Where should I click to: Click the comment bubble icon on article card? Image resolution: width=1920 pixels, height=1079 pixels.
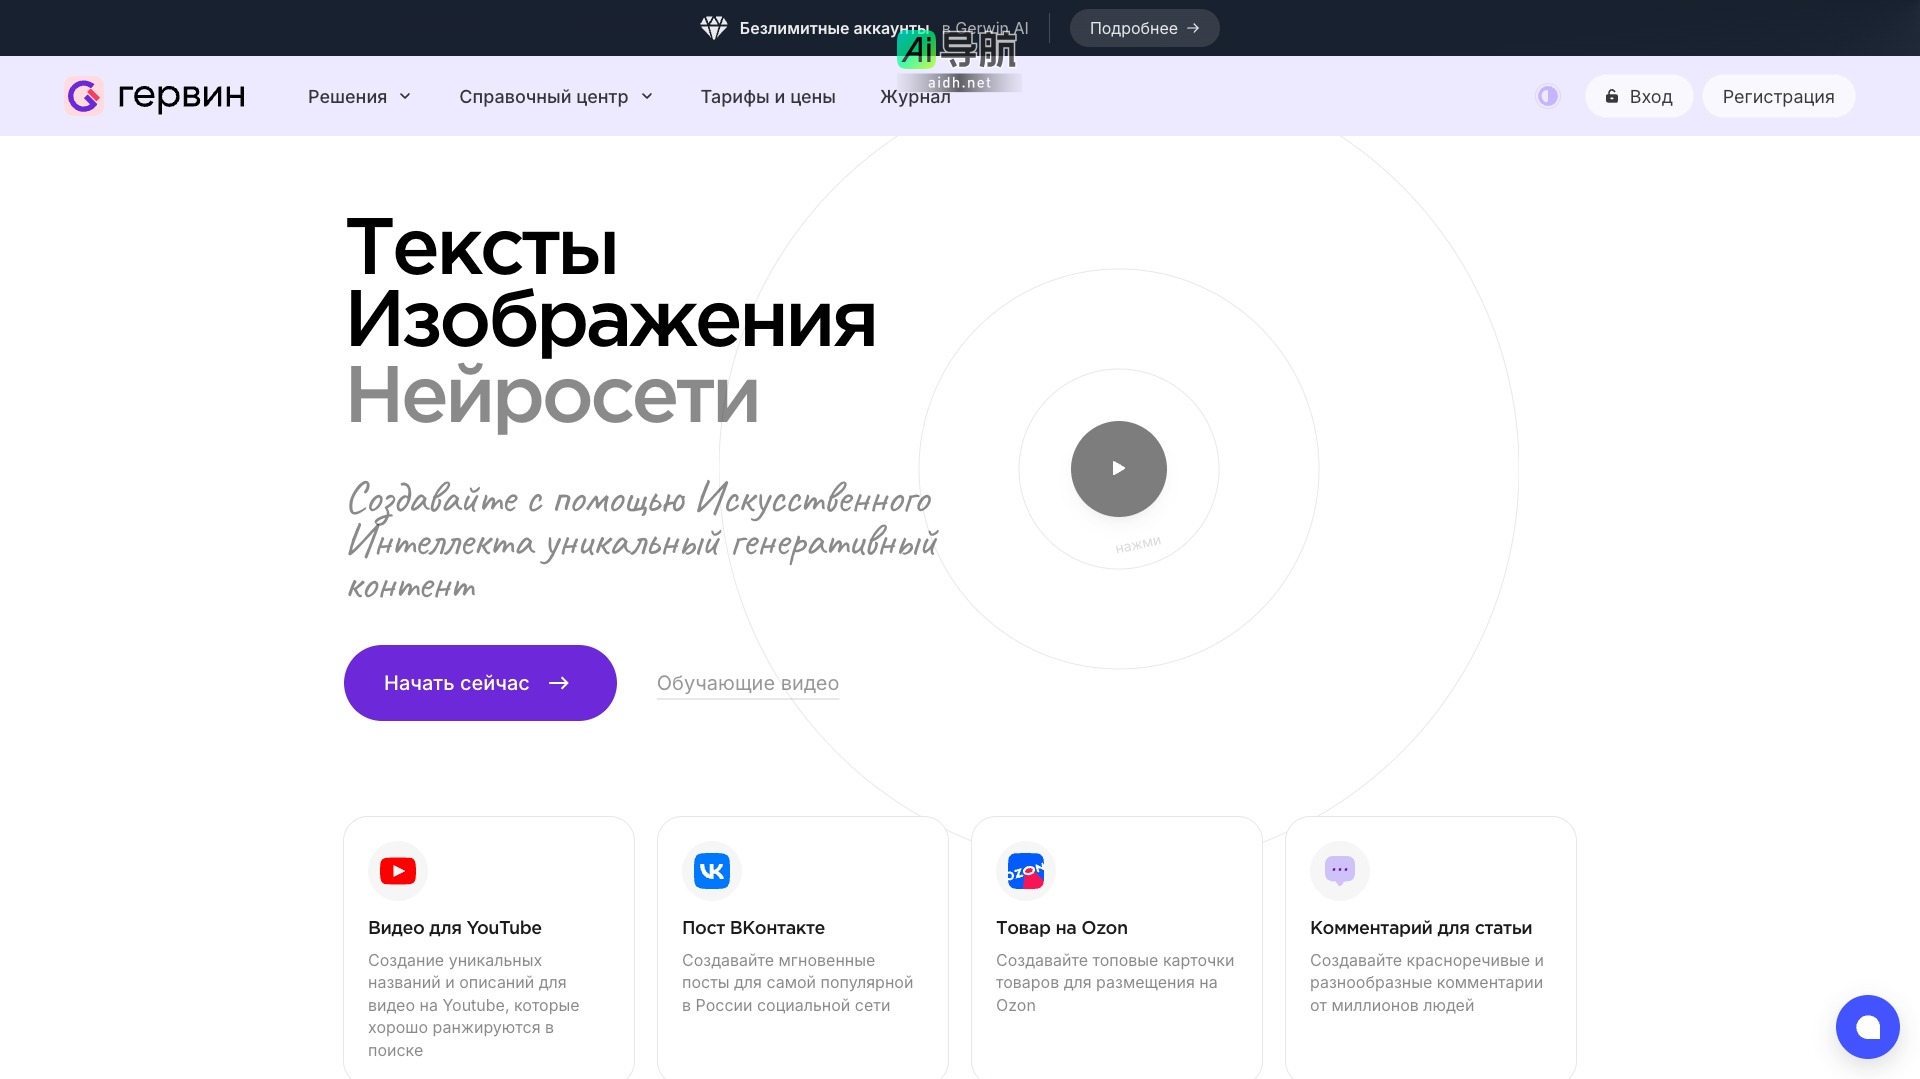coord(1339,871)
